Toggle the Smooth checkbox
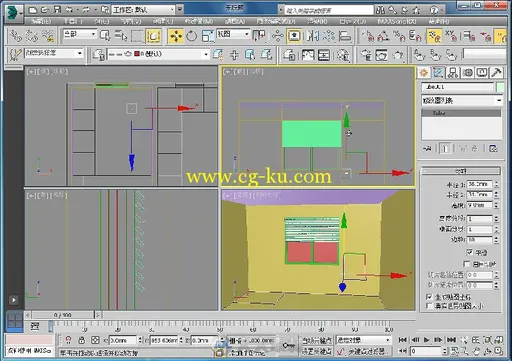This screenshot has height=361, width=512. click(x=470, y=252)
